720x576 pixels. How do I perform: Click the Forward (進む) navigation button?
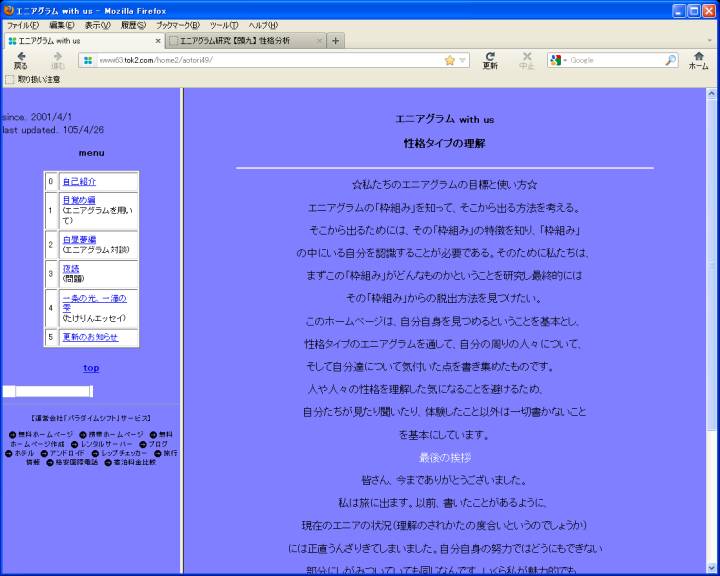(x=58, y=60)
